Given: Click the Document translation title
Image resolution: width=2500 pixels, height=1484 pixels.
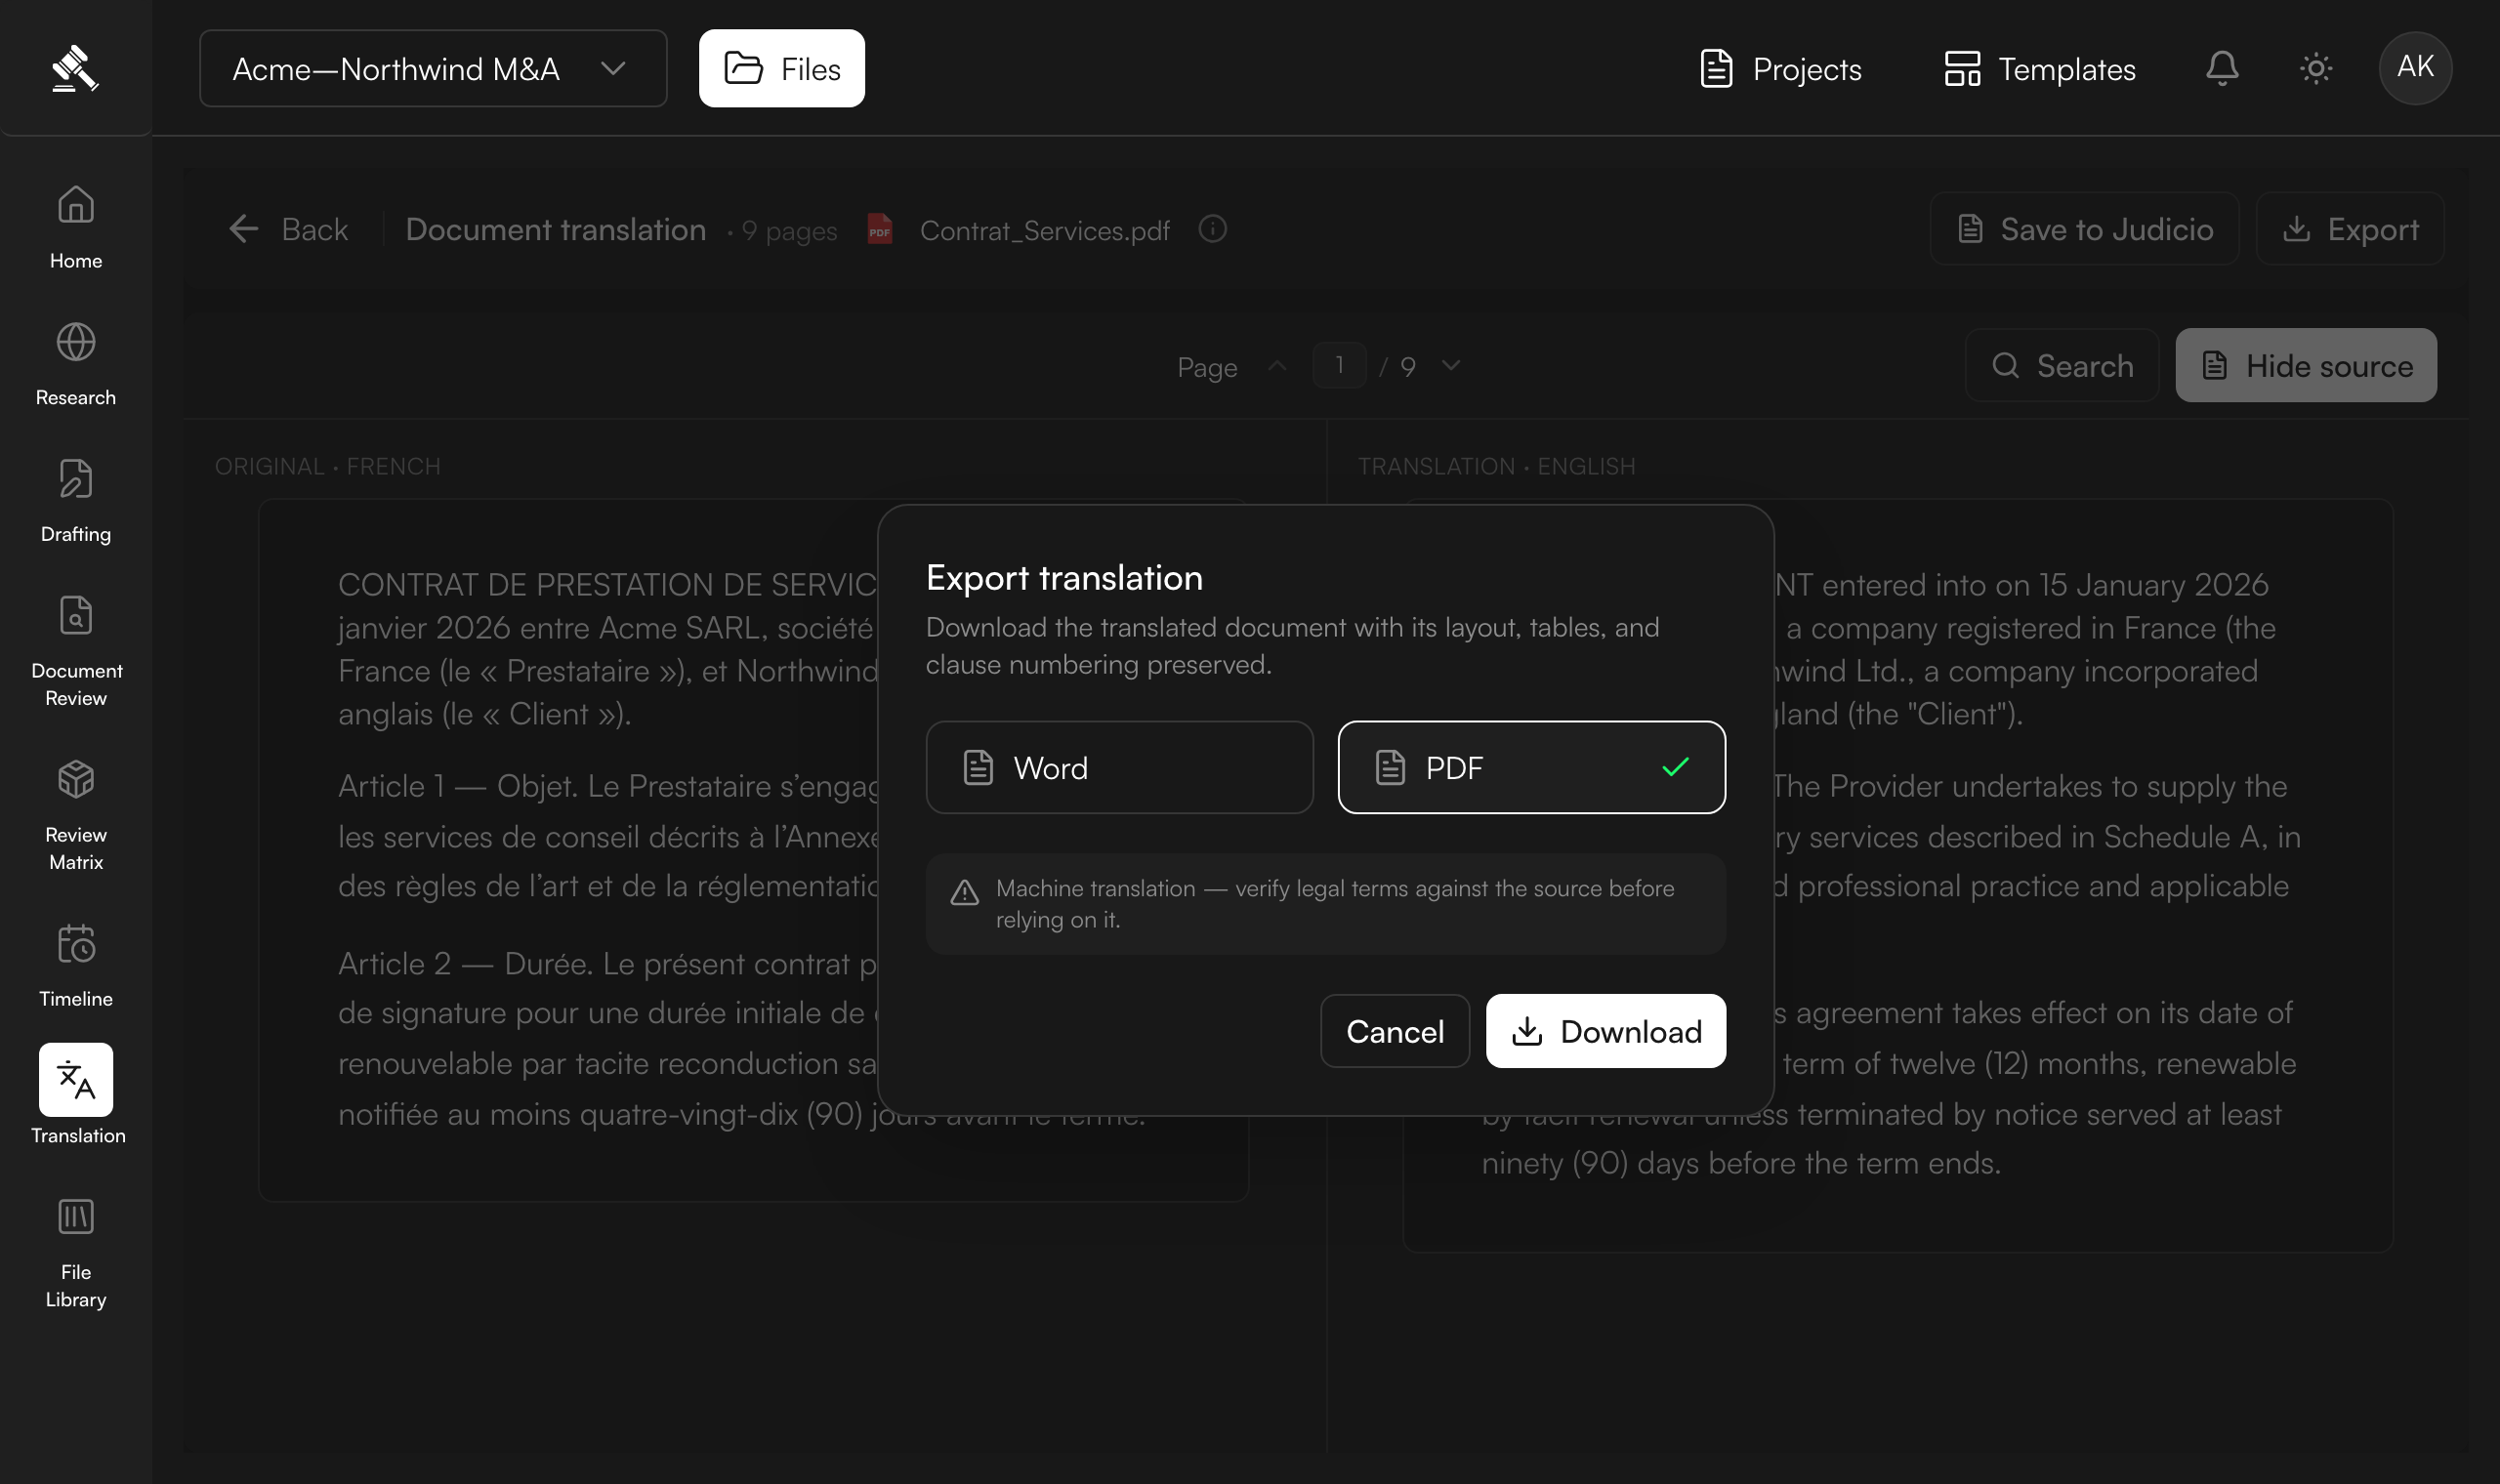Looking at the screenshot, I should [555, 229].
